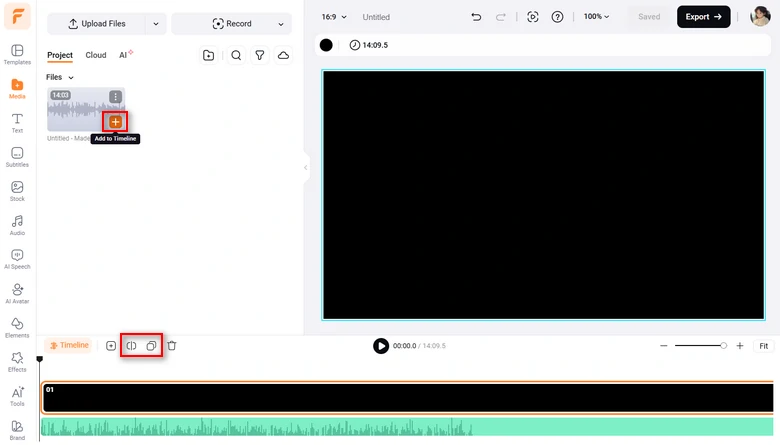
Task: Open the Brand sidebar panel
Action: pyautogui.click(x=17, y=431)
